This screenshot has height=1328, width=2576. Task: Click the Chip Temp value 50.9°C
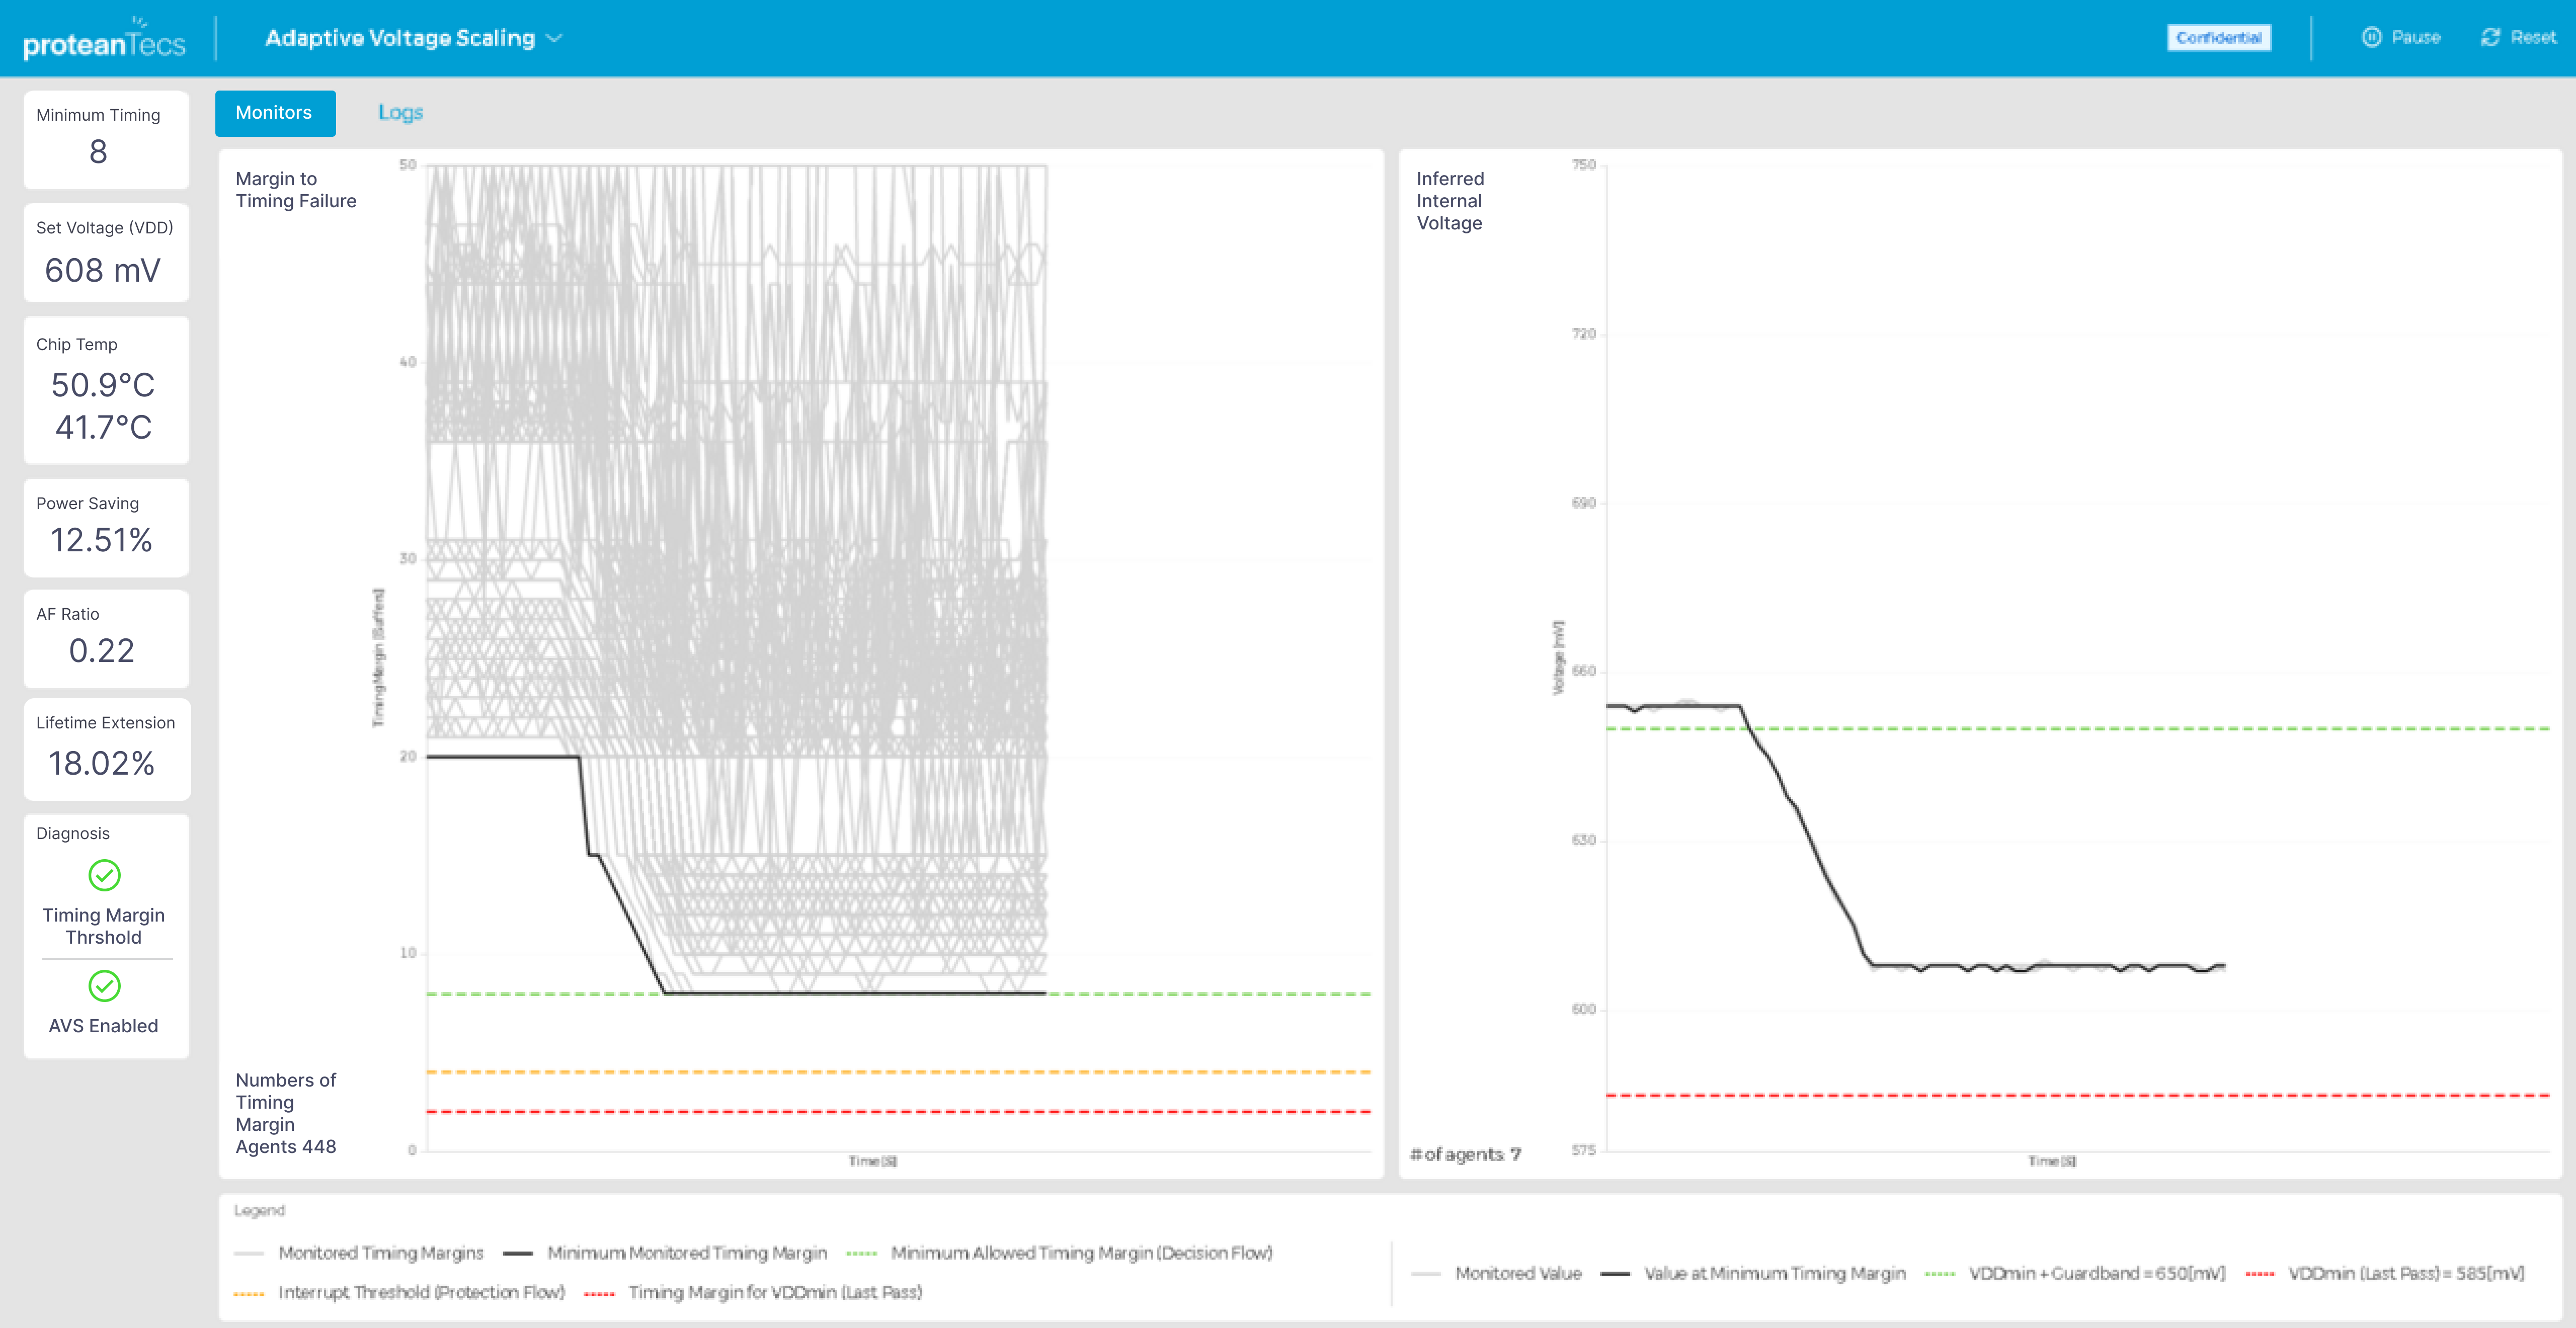point(103,385)
